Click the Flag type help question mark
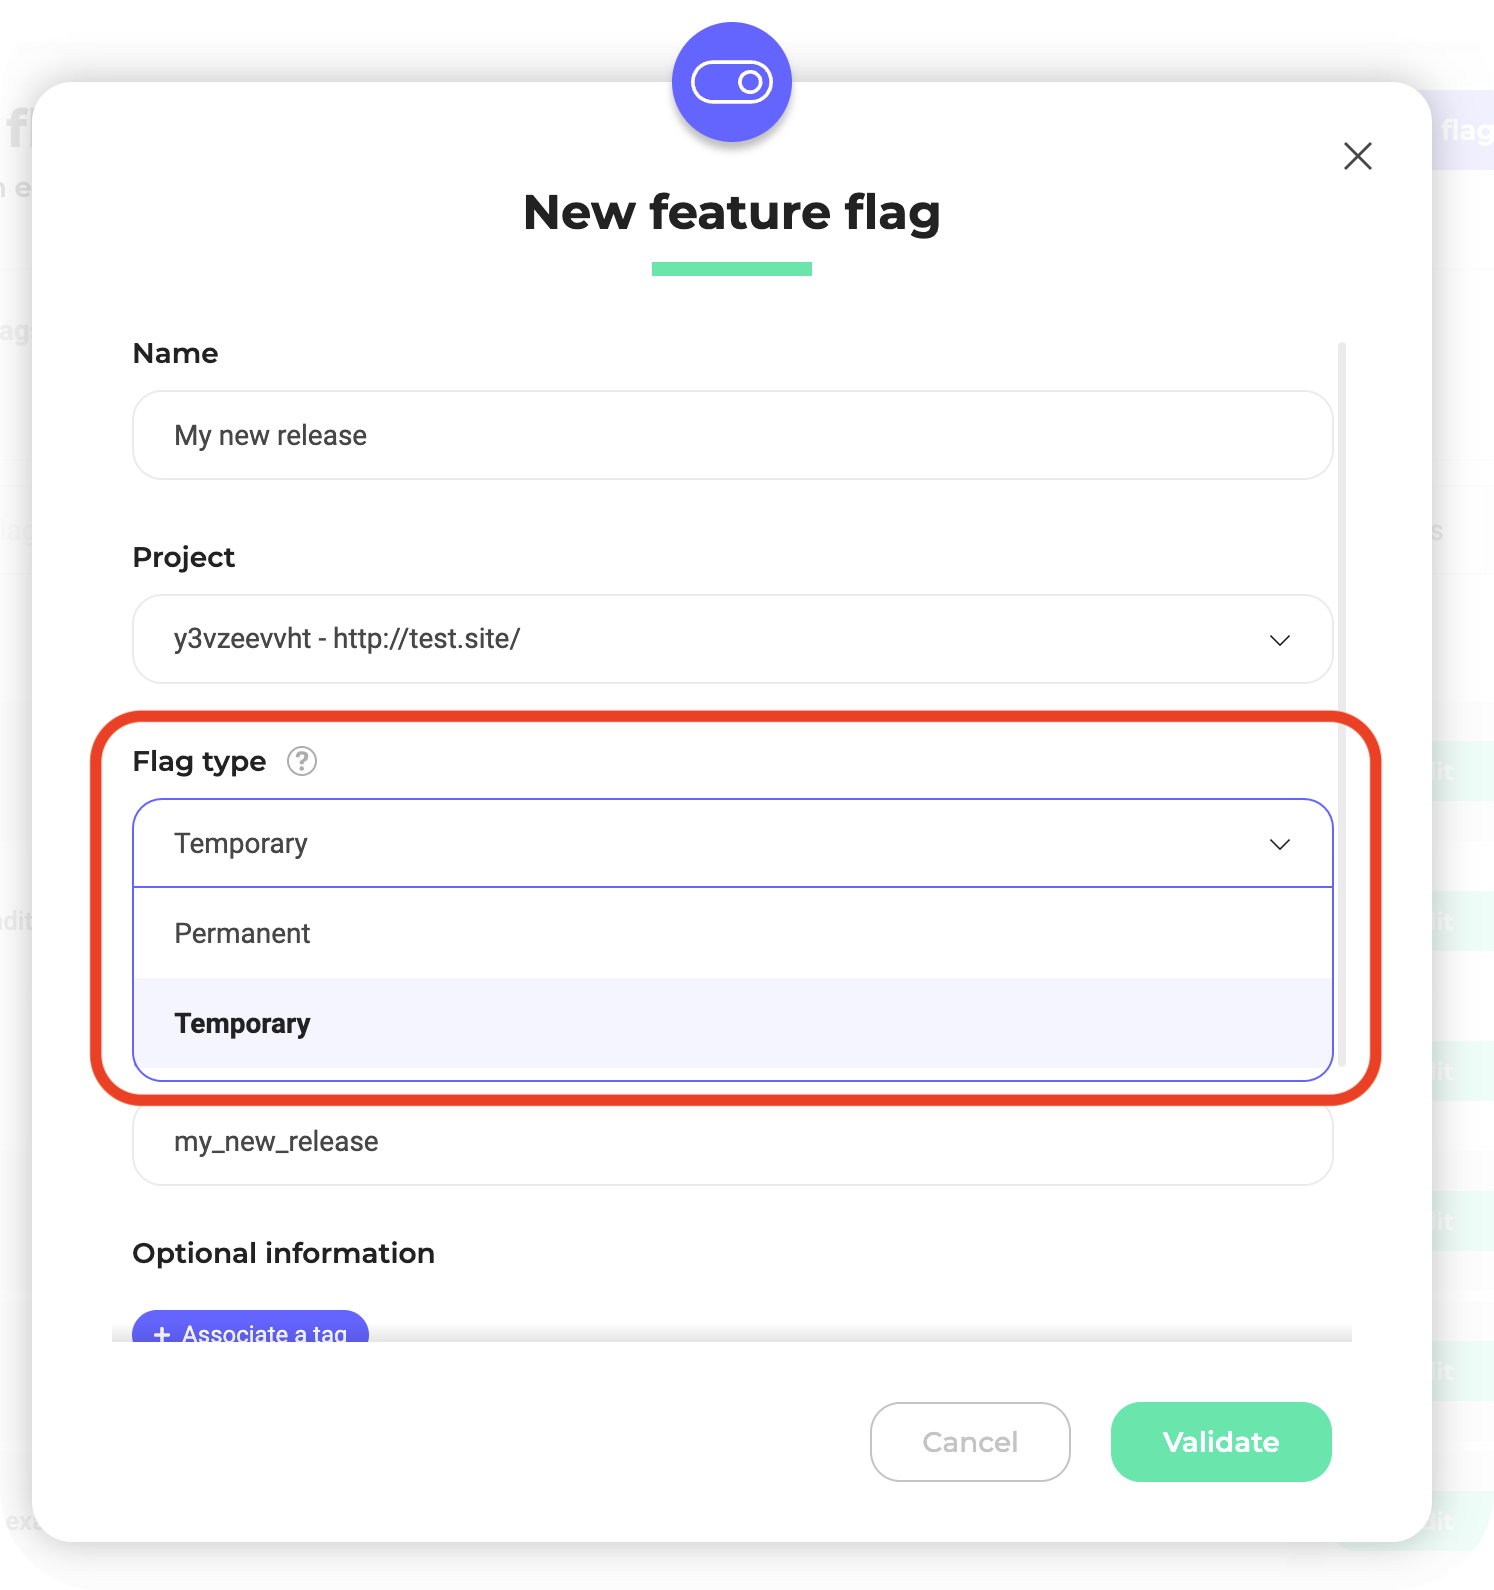 coord(302,762)
